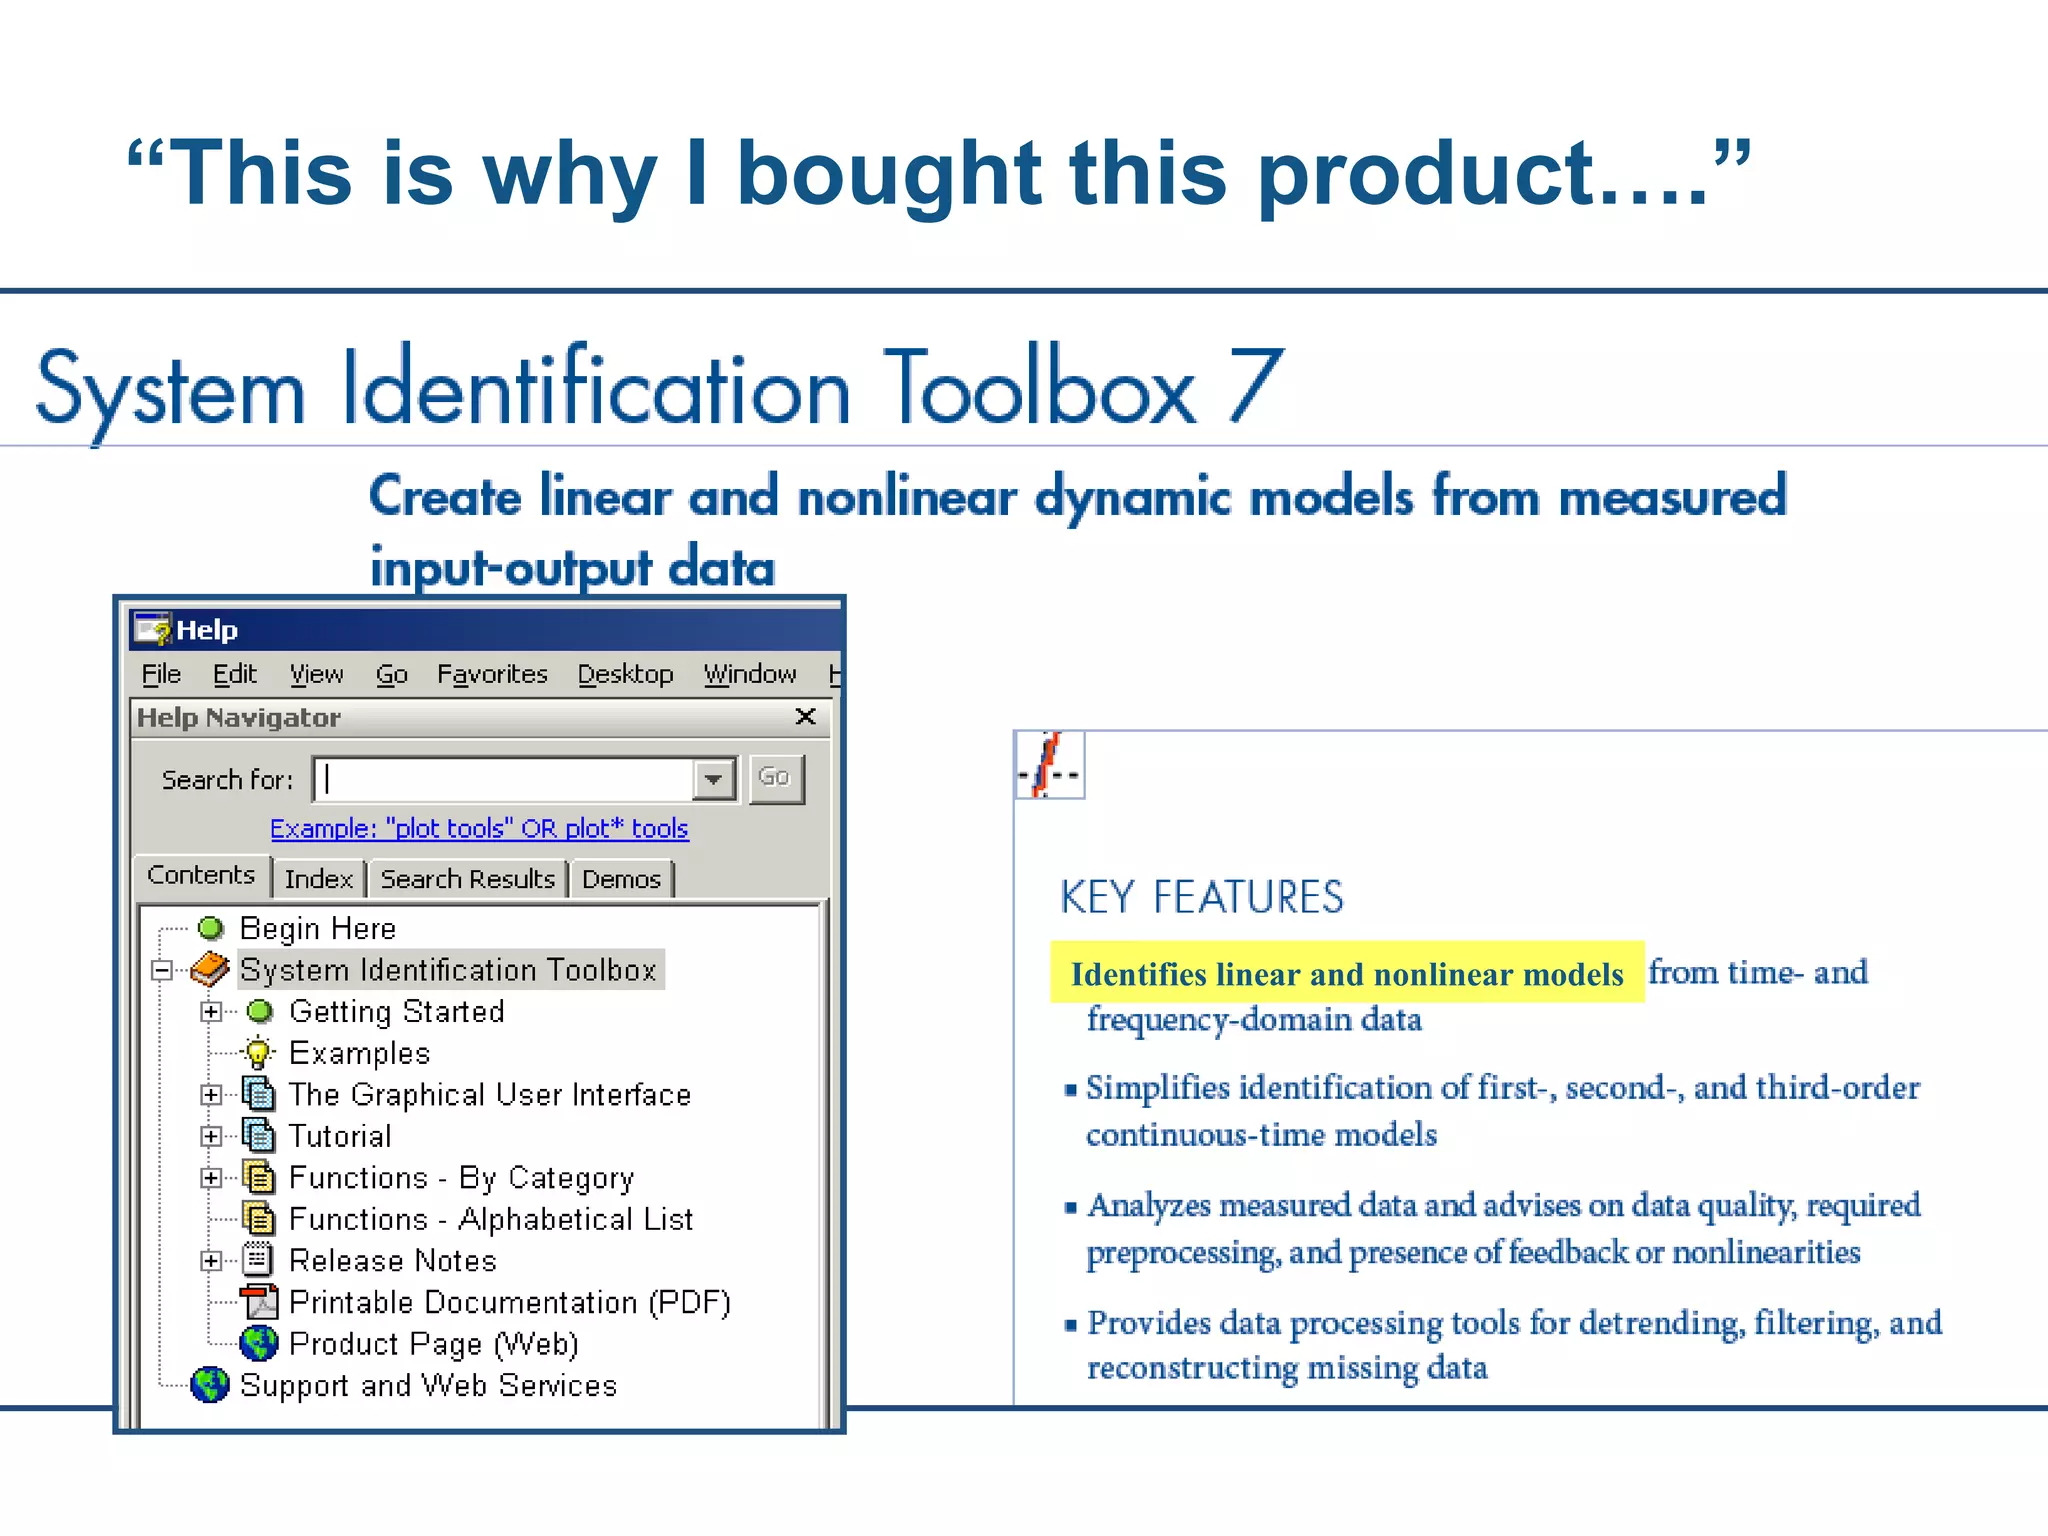2048x1536 pixels.
Task: Click the Release Notes notepad icon
Action: point(259,1259)
